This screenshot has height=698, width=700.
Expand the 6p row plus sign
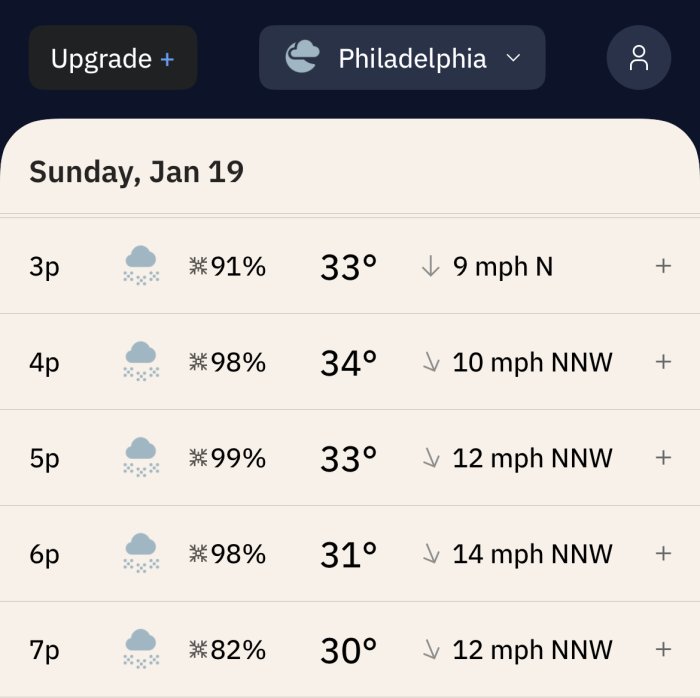click(663, 553)
